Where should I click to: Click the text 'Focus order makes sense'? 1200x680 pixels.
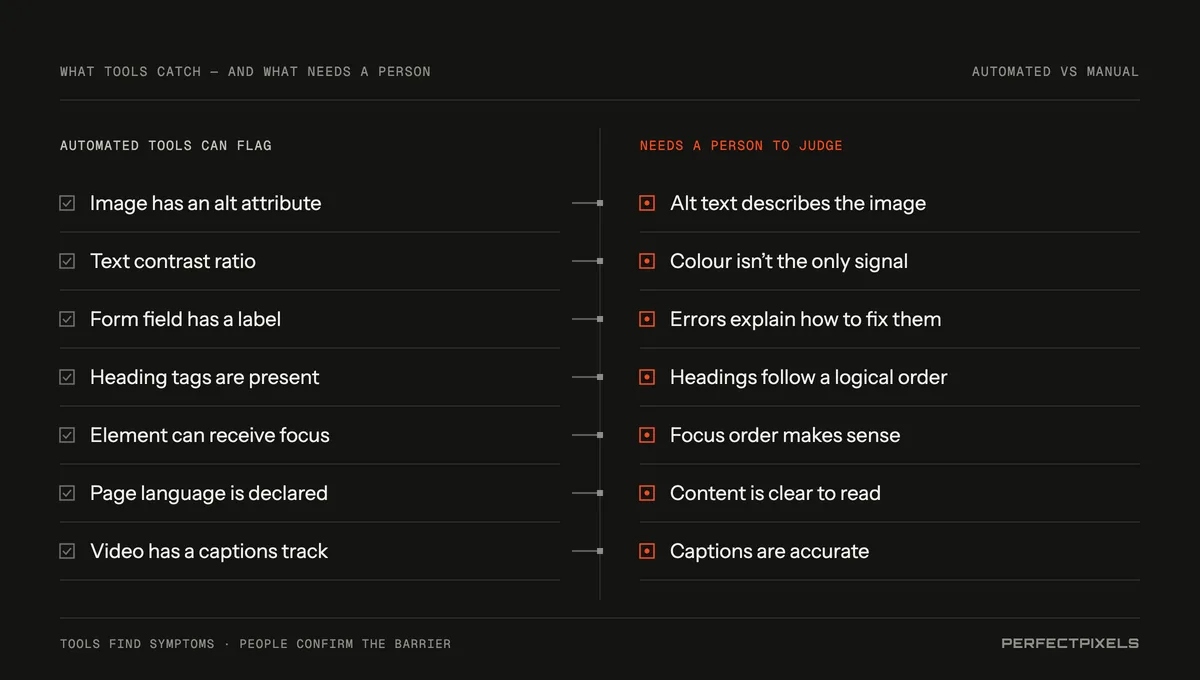785,435
